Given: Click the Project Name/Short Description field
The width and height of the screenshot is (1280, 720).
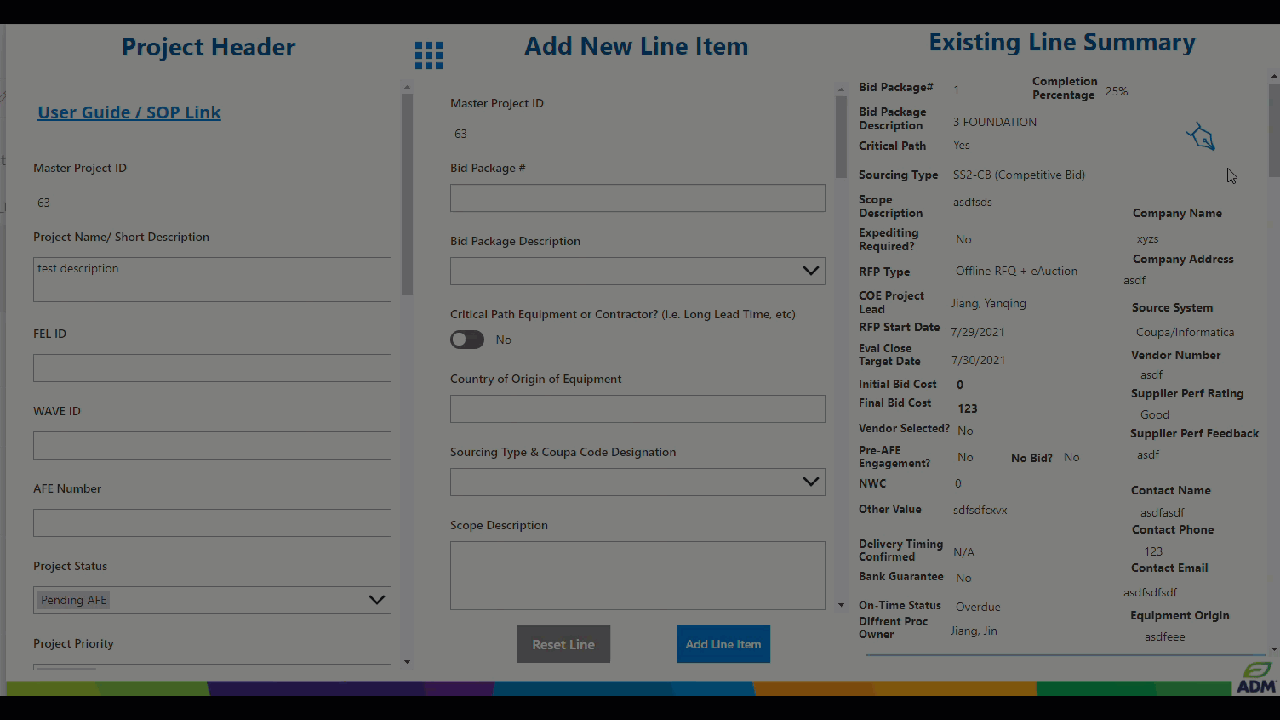Looking at the screenshot, I should click(212, 278).
